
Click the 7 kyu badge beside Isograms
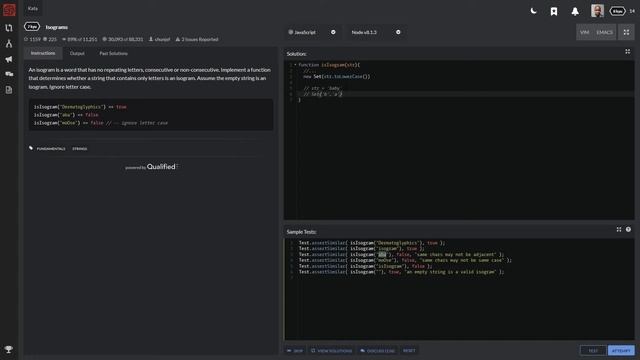click(32, 27)
